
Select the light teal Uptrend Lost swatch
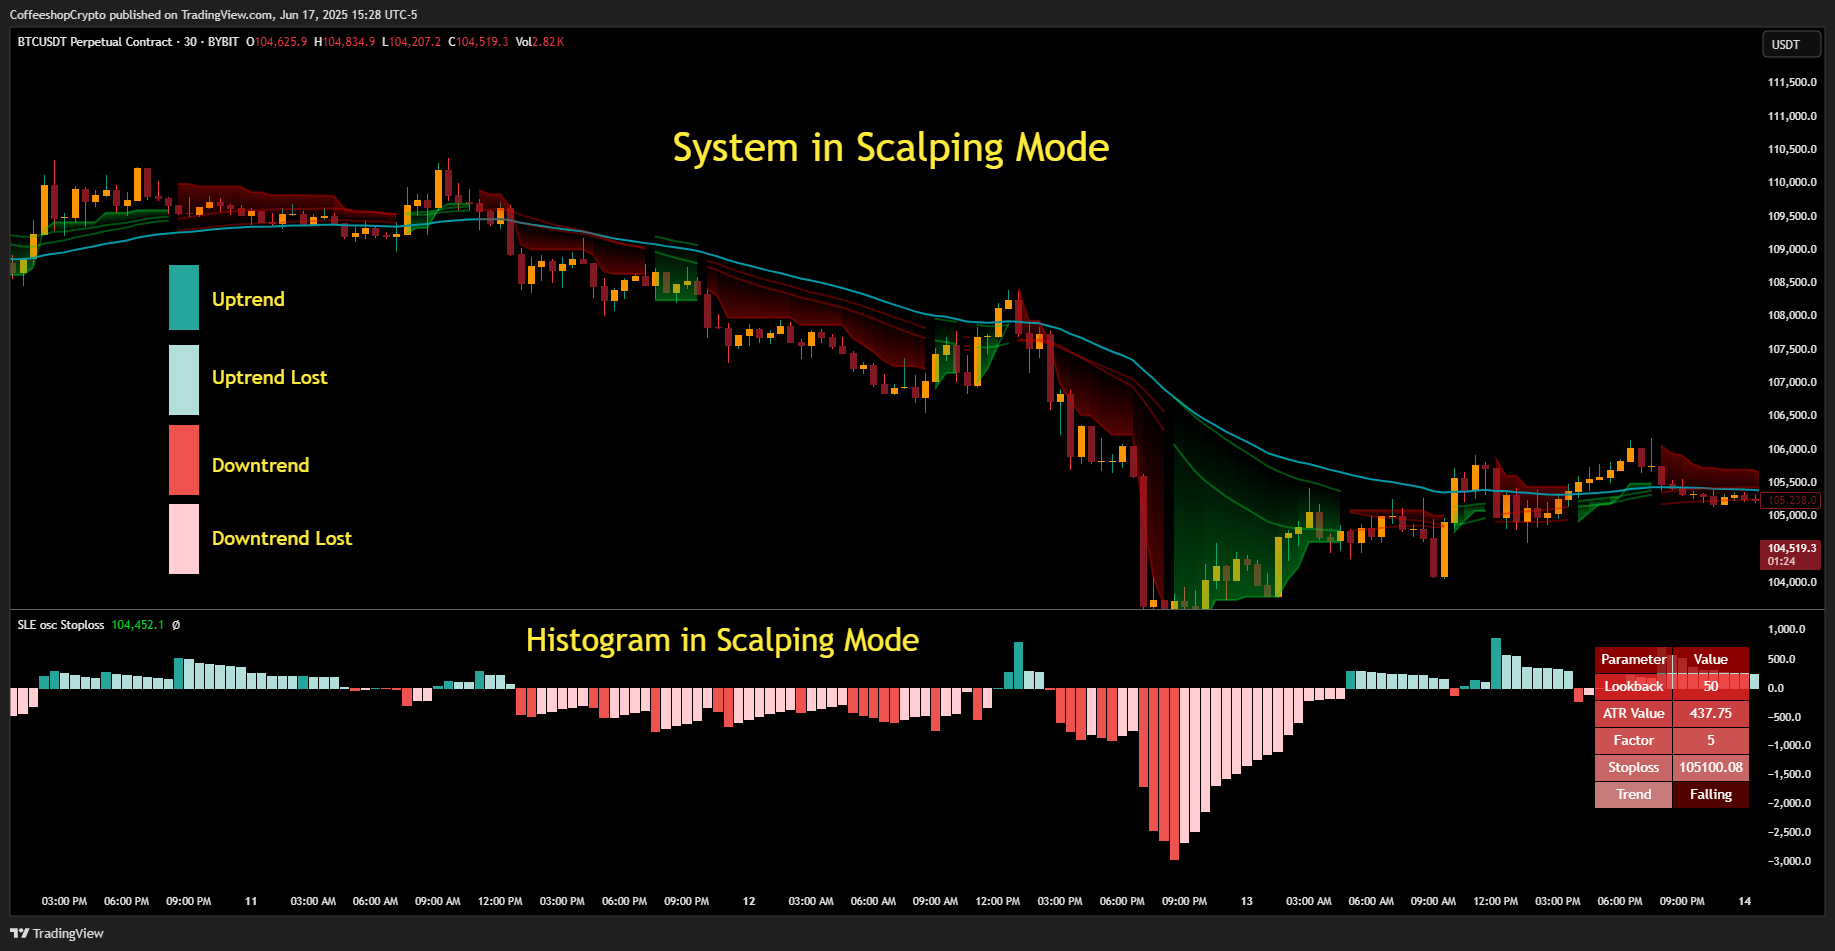tap(184, 380)
